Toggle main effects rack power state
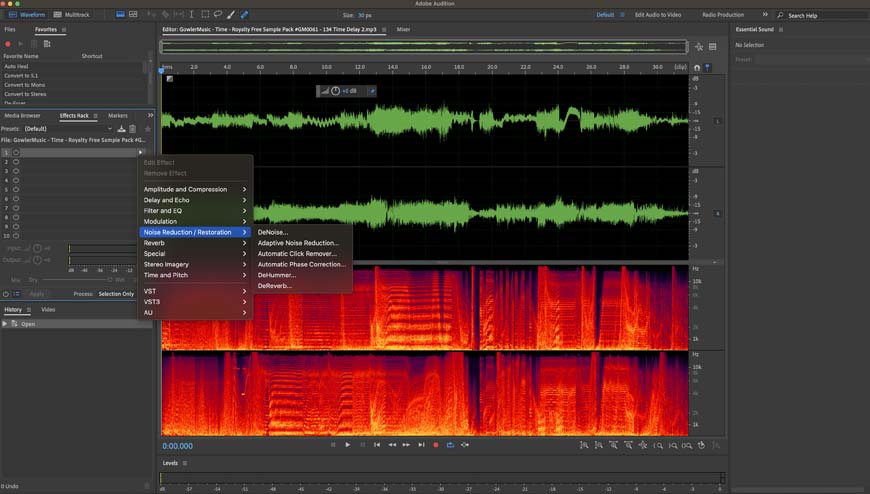 point(6,294)
